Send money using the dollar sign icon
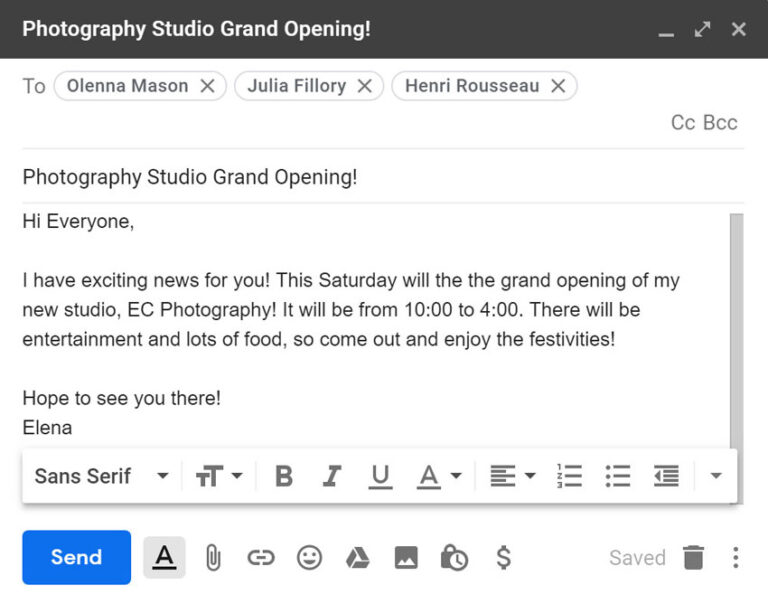The height and width of the screenshot is (604, 768). pos(504,557)
